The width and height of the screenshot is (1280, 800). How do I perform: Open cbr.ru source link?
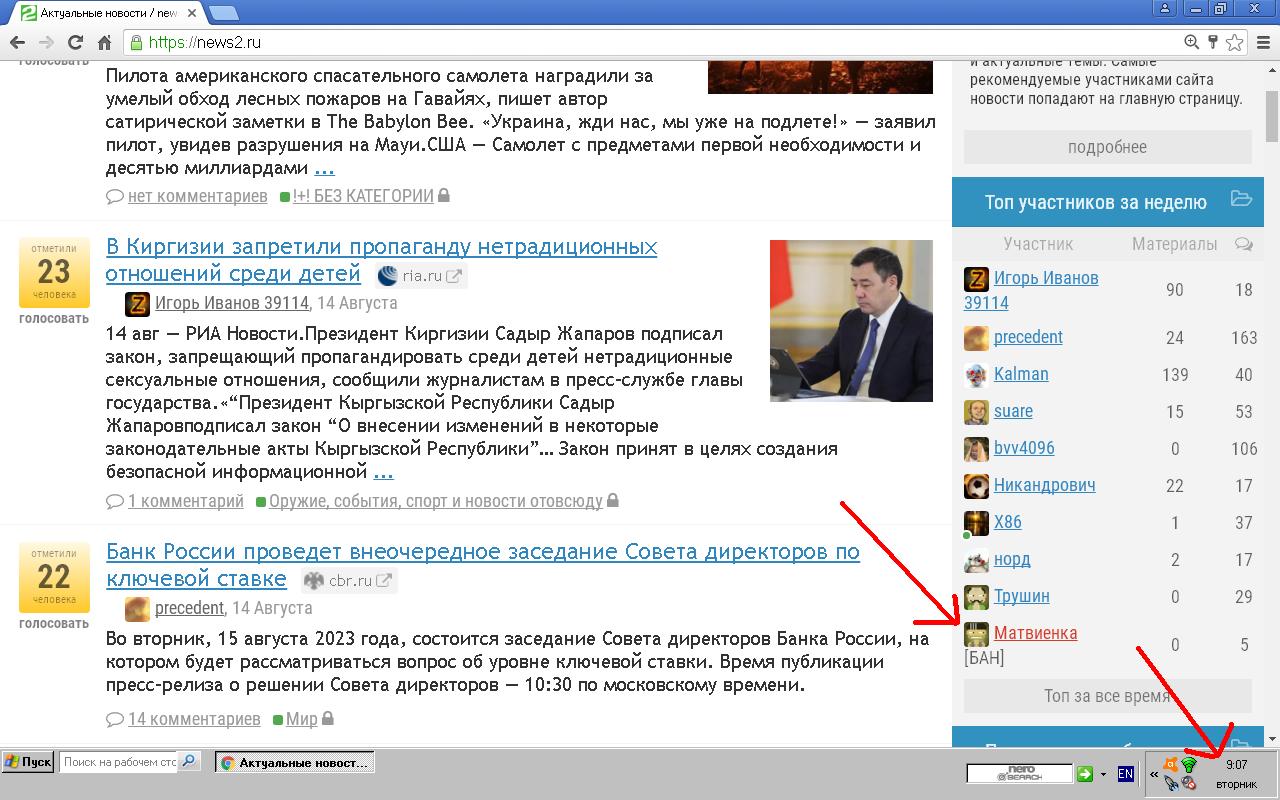pyautogui.click(x=349, y=580)
